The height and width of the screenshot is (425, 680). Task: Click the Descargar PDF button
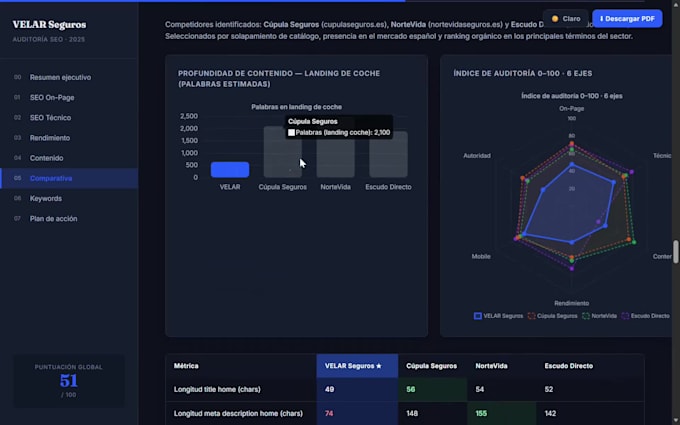point(627,19)
